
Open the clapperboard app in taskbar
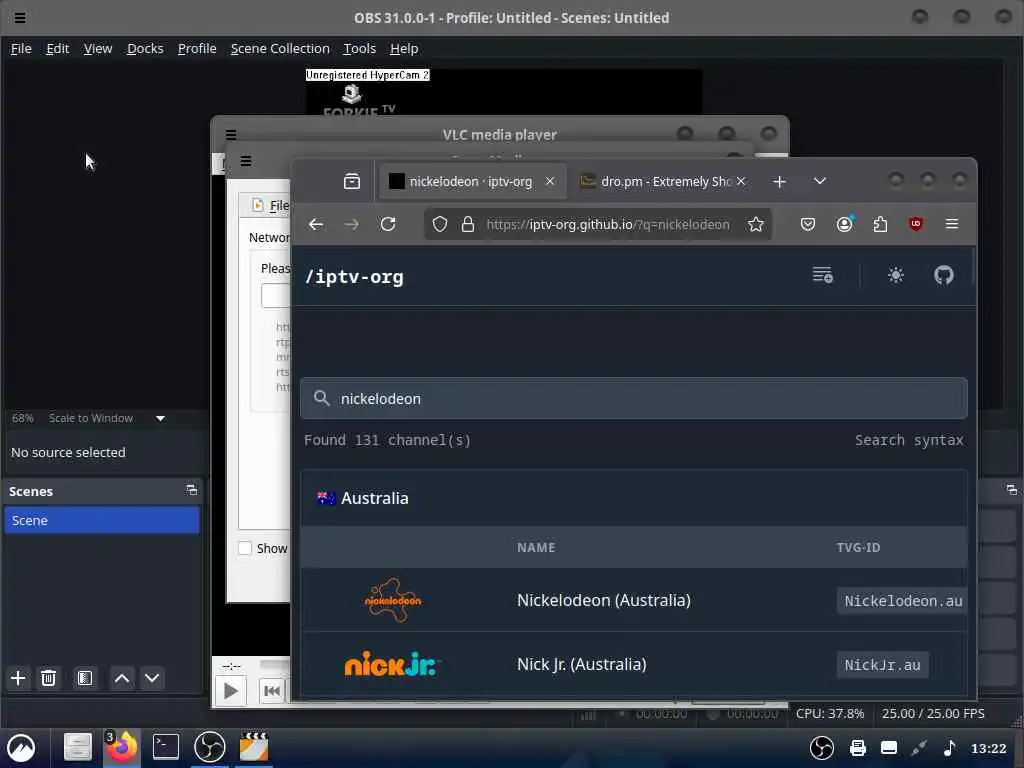pos(254,746)
